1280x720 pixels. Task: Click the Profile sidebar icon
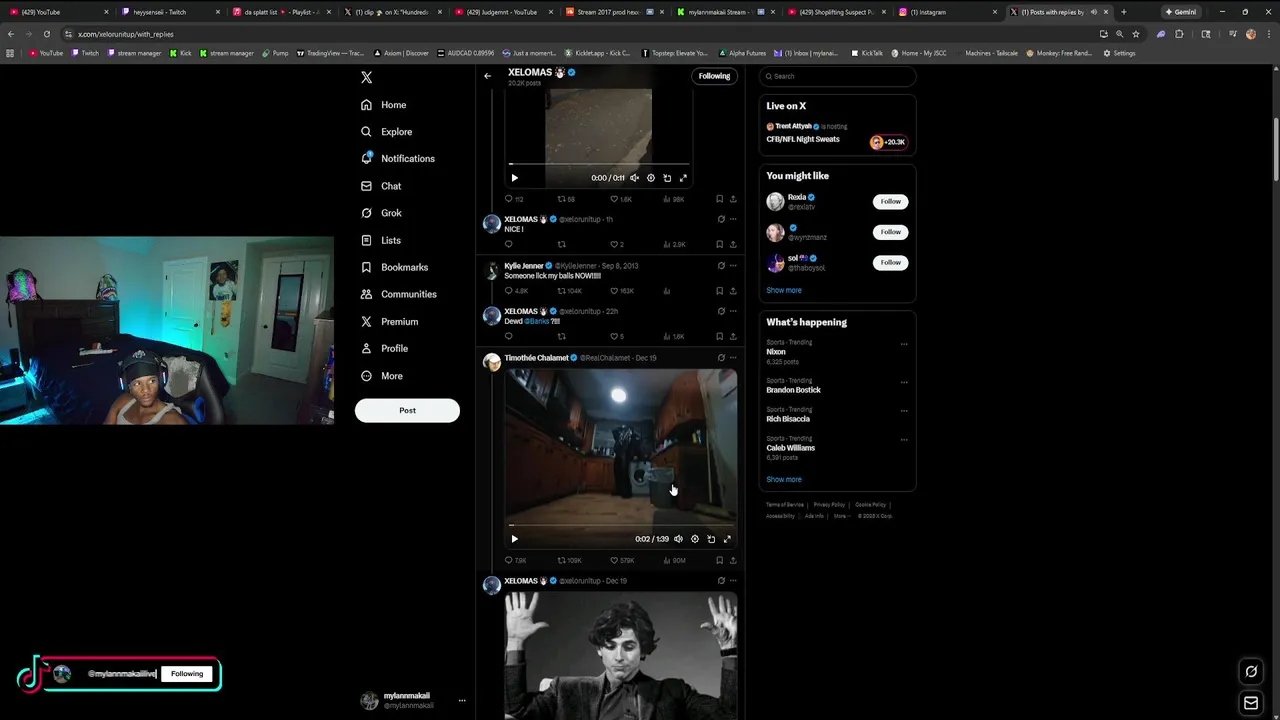pyautogui.click(x=366, y=348)
